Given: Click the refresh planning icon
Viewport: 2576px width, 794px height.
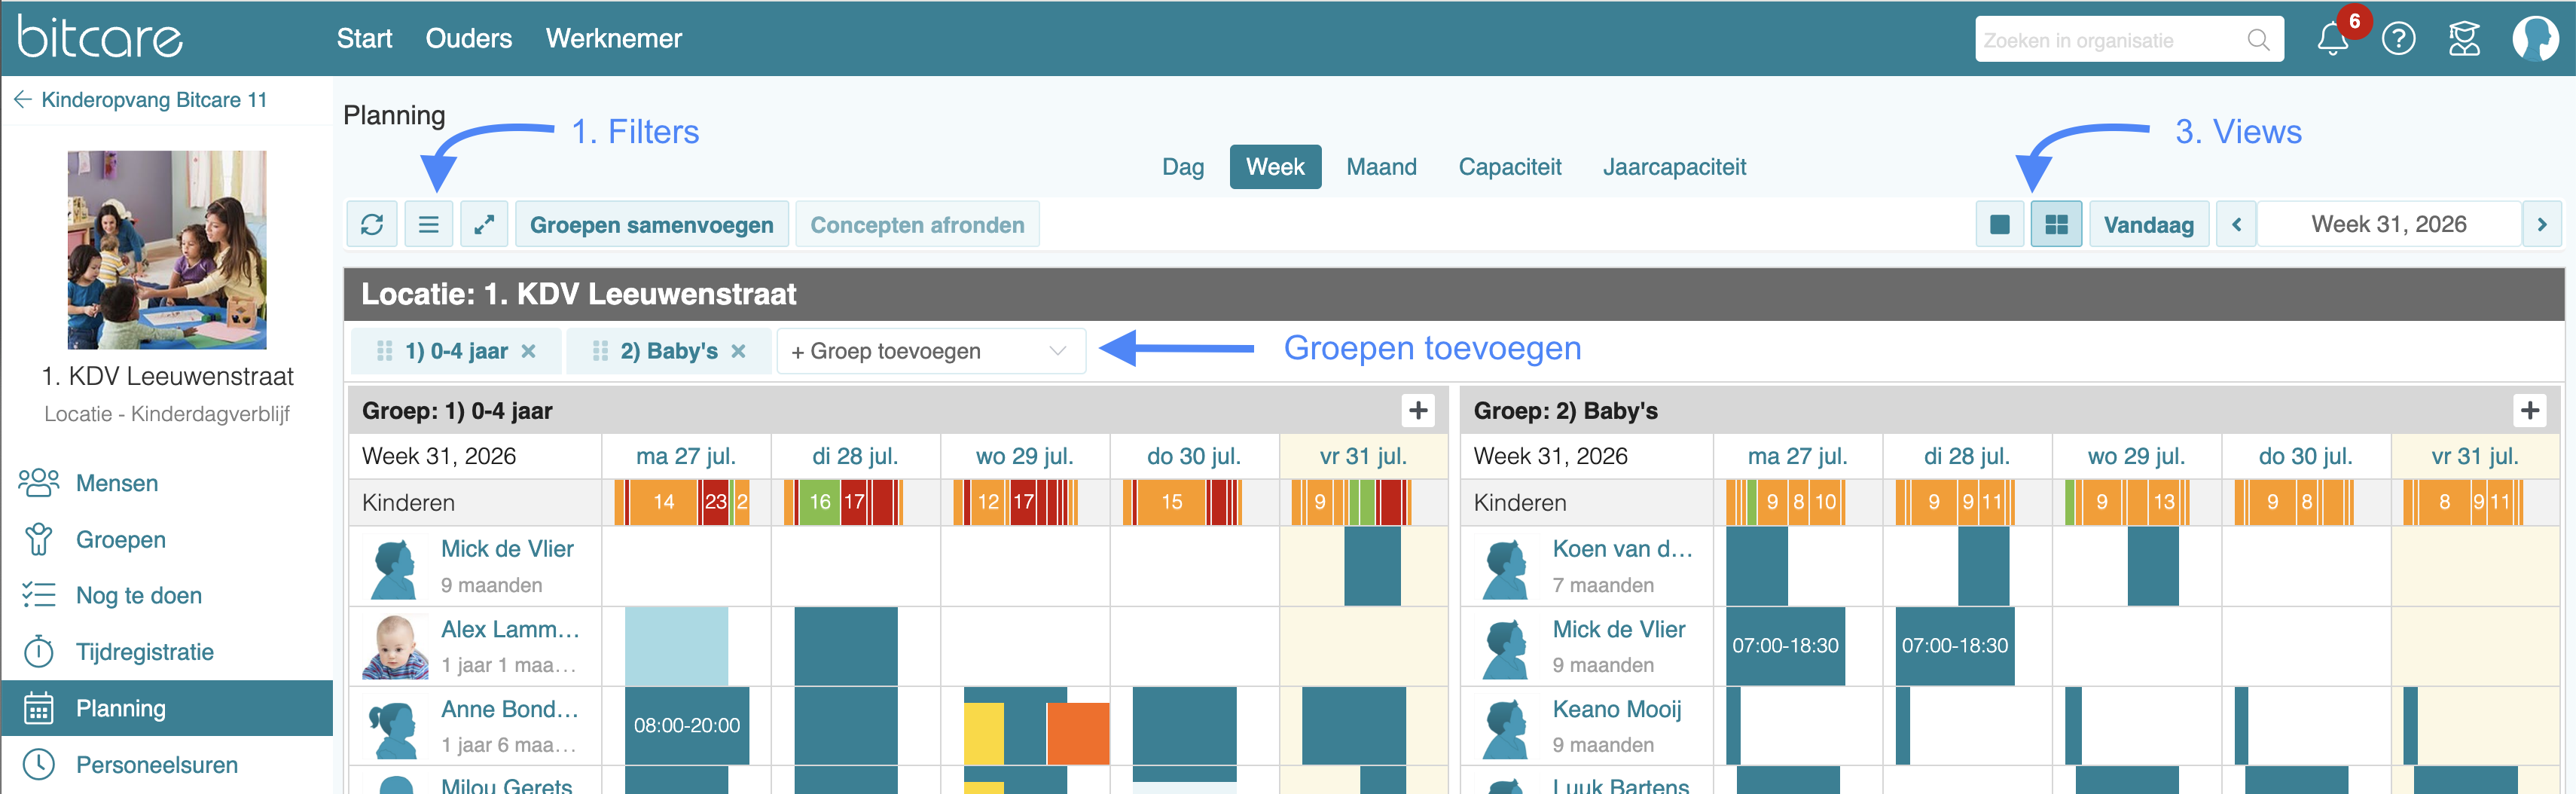Looking at the screenshot, I should [372, 224].
